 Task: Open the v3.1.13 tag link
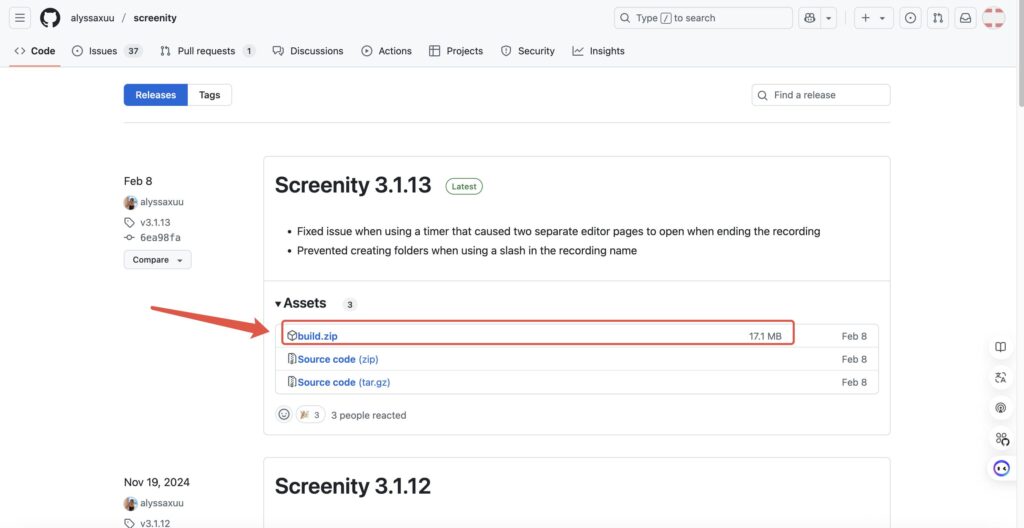pos(155,222)
